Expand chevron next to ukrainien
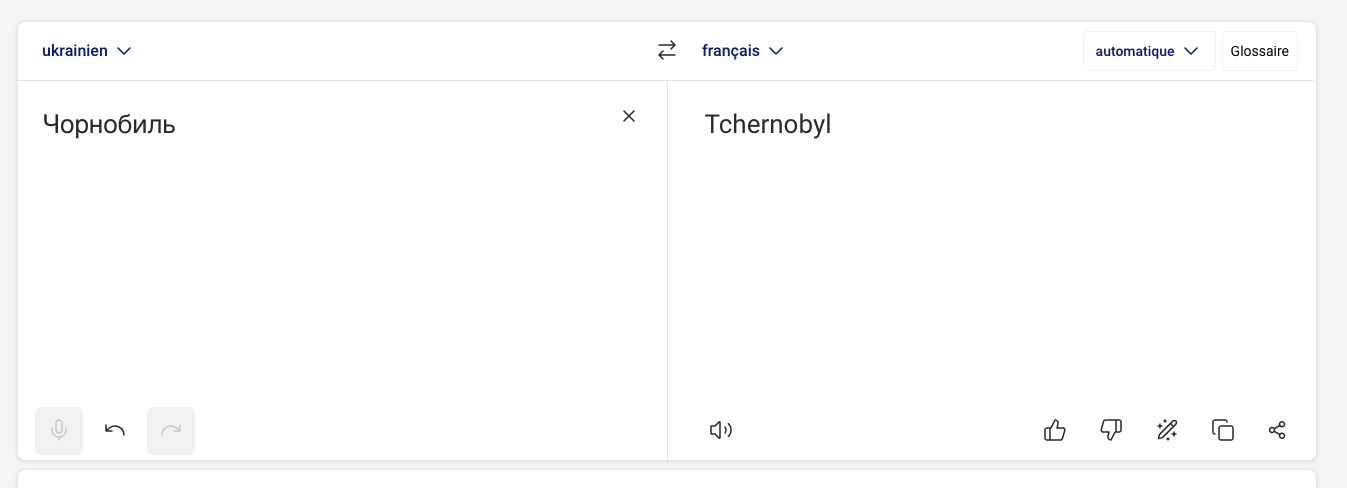 (x=124, y=51)
